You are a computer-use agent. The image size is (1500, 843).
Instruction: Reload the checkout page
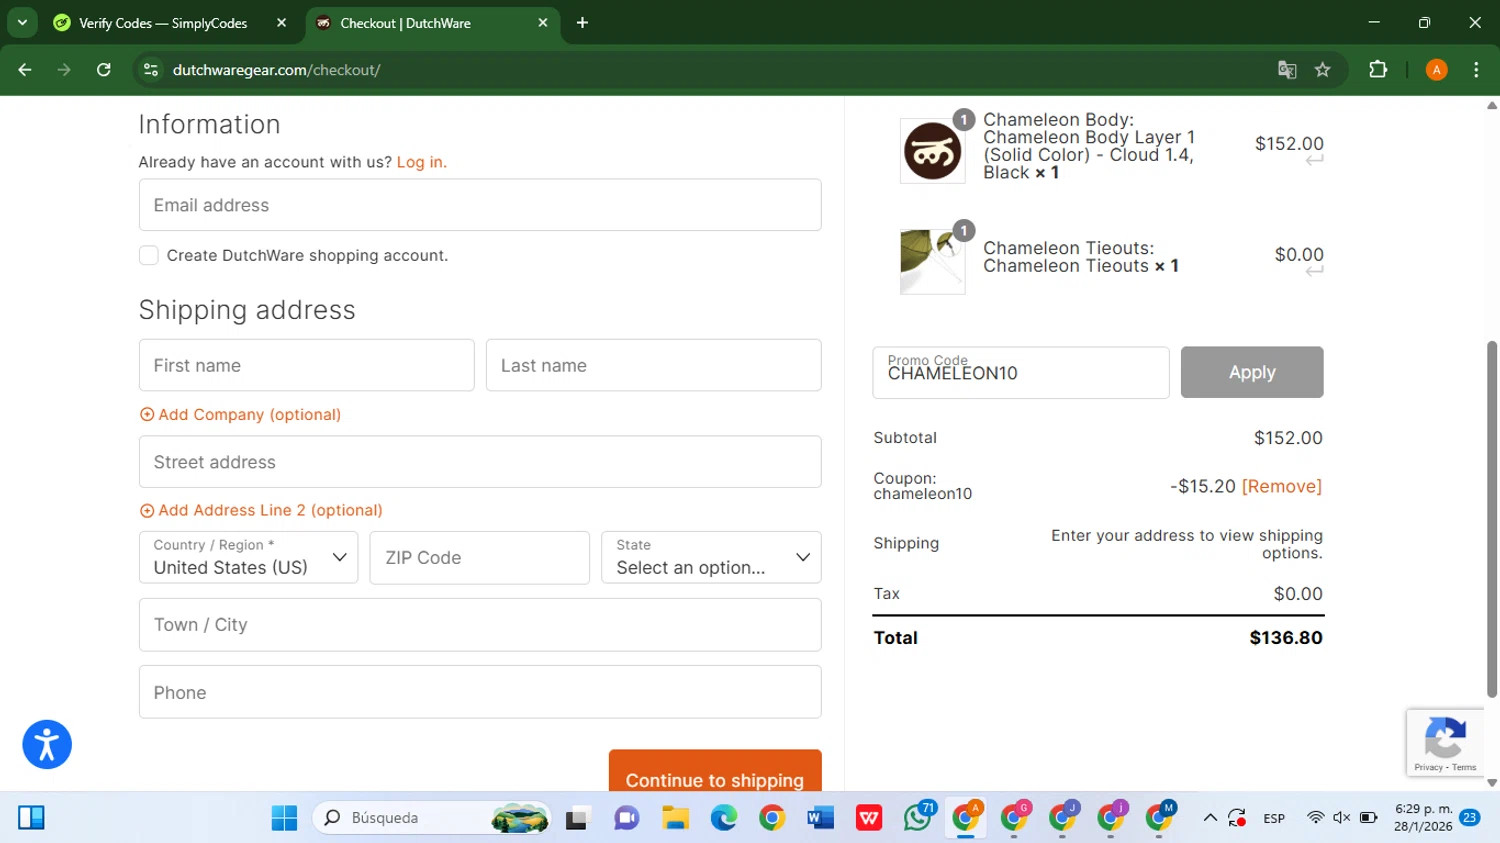coord(104,70)
